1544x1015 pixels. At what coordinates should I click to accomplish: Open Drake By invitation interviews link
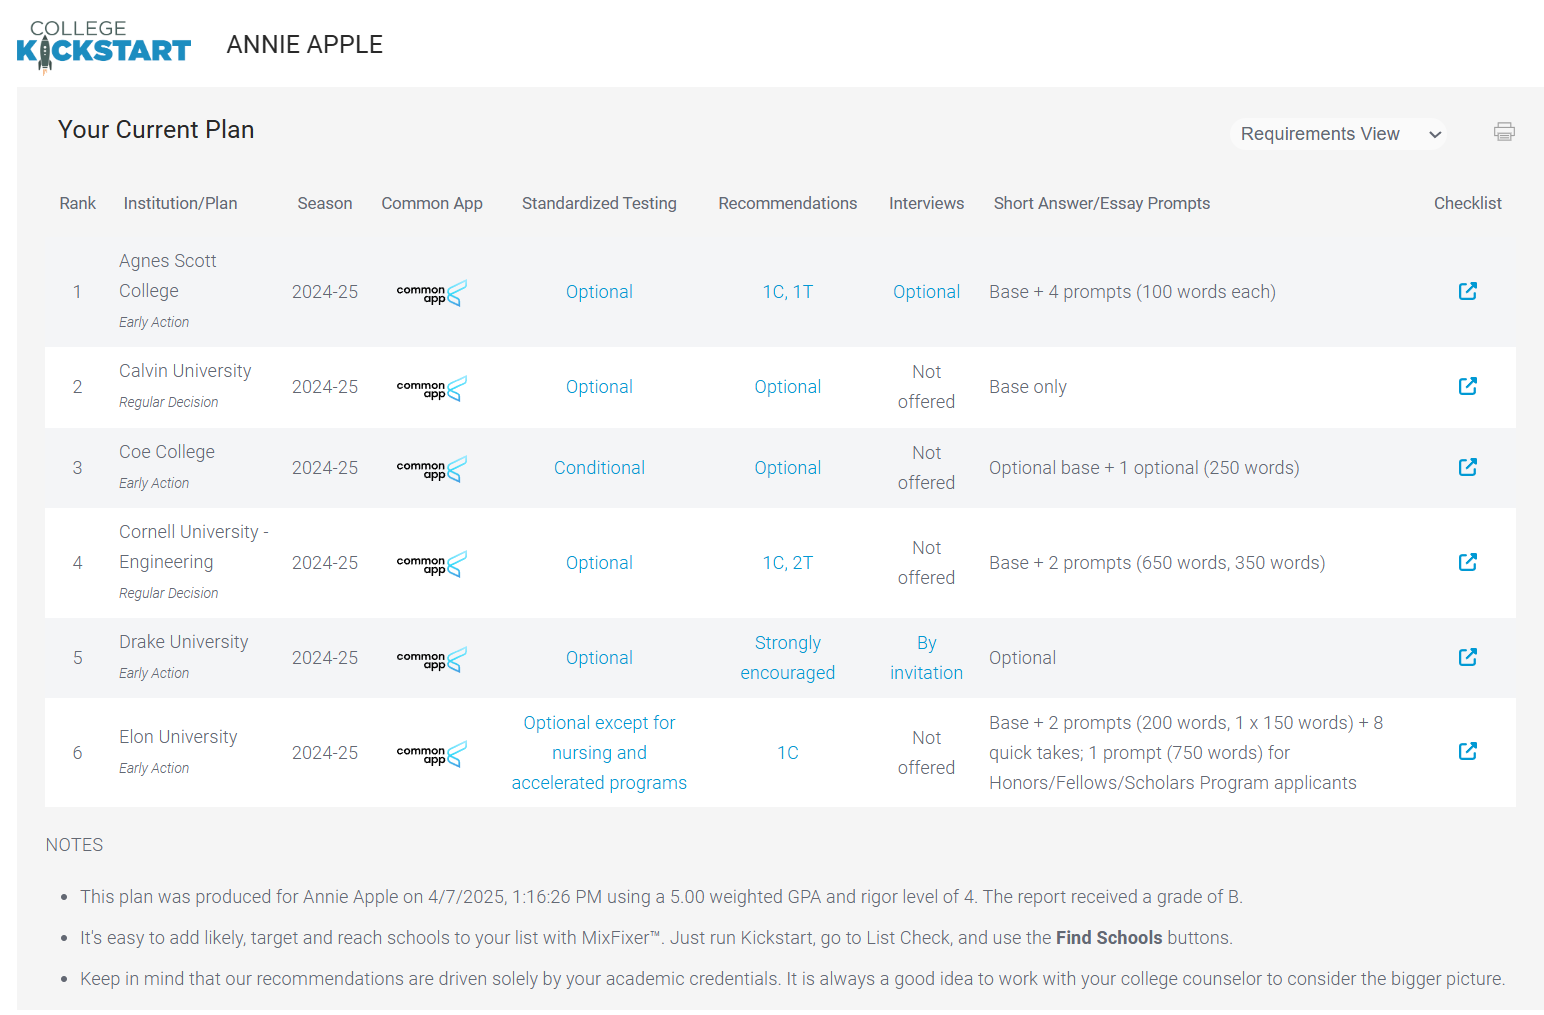(x=926, y=658)
